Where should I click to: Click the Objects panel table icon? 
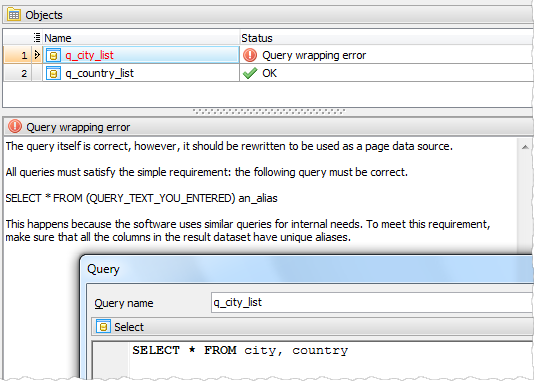click(14, 15)
